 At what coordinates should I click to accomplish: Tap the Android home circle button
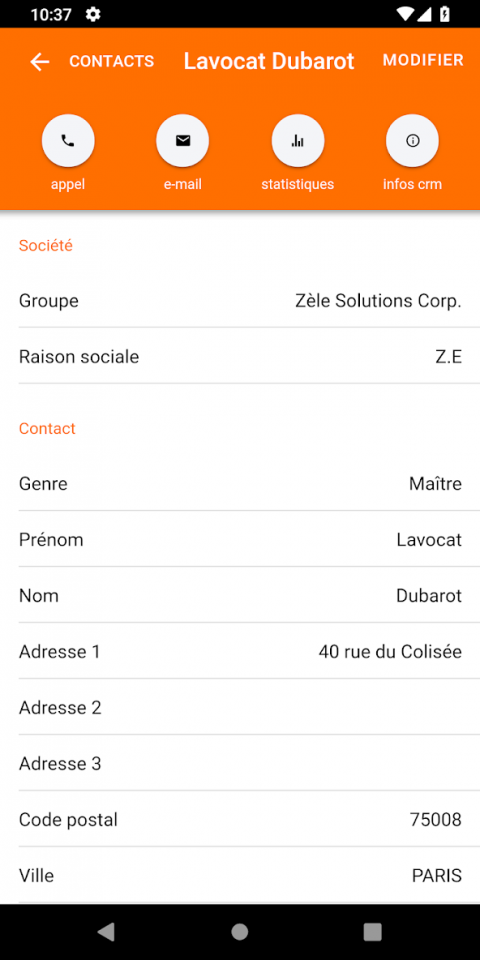[x=239, y=932]
